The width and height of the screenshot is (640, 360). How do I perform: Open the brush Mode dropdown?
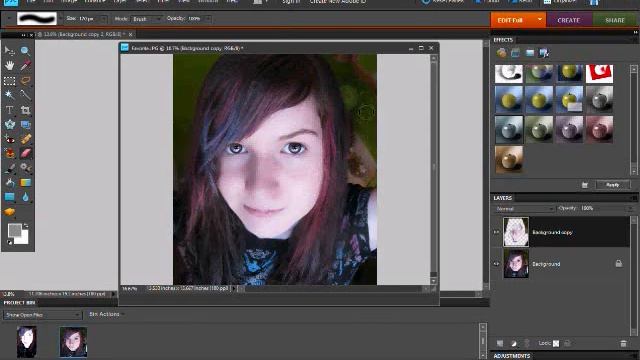(x=147, y=19)
